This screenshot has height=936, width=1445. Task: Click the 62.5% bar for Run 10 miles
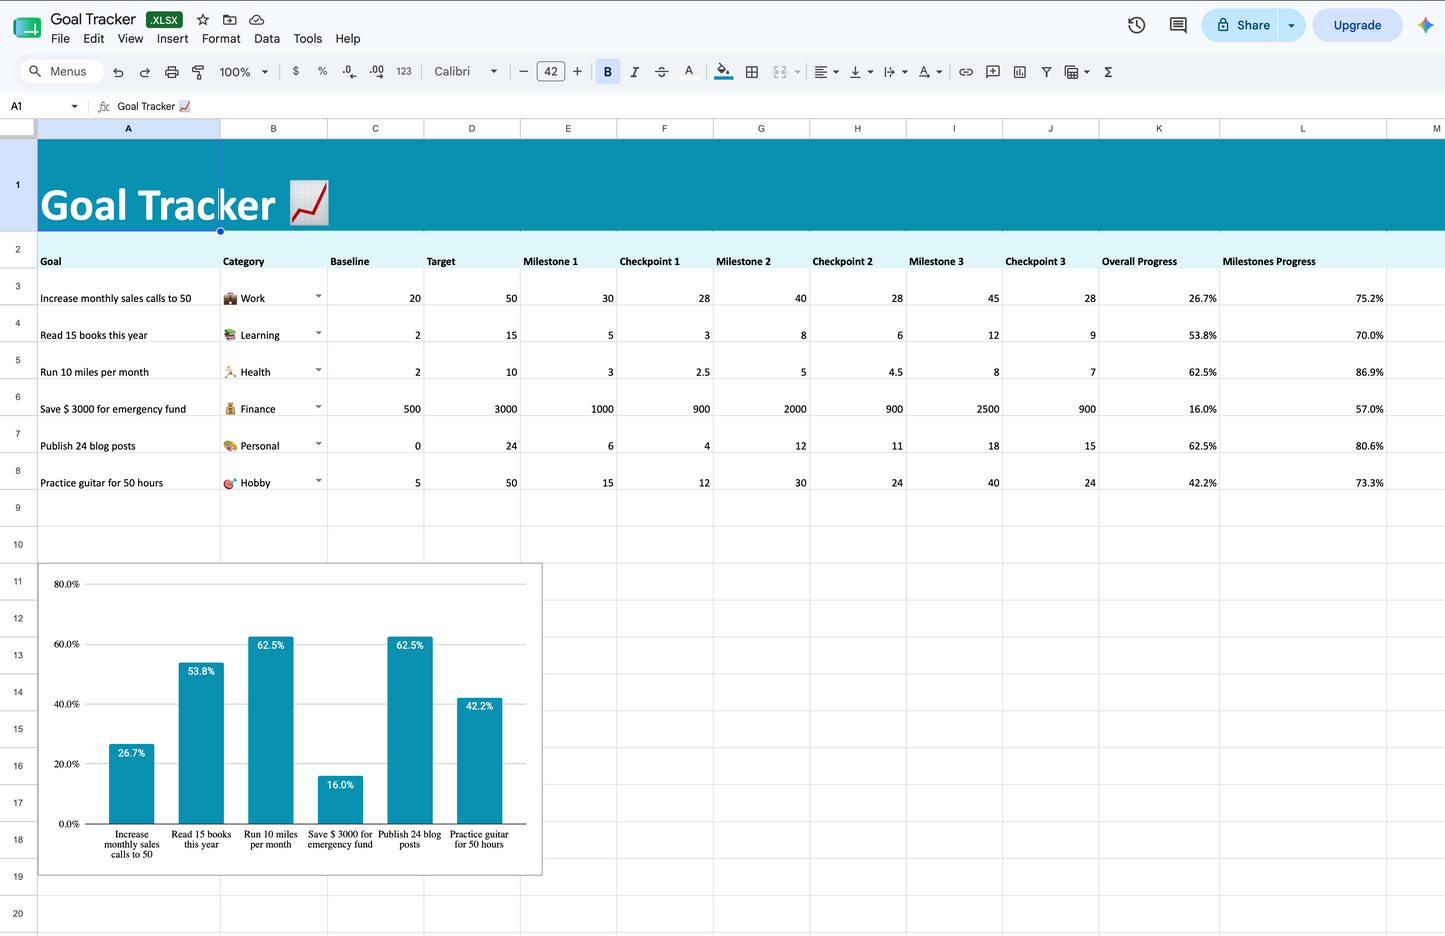click(x=271, y=730)
